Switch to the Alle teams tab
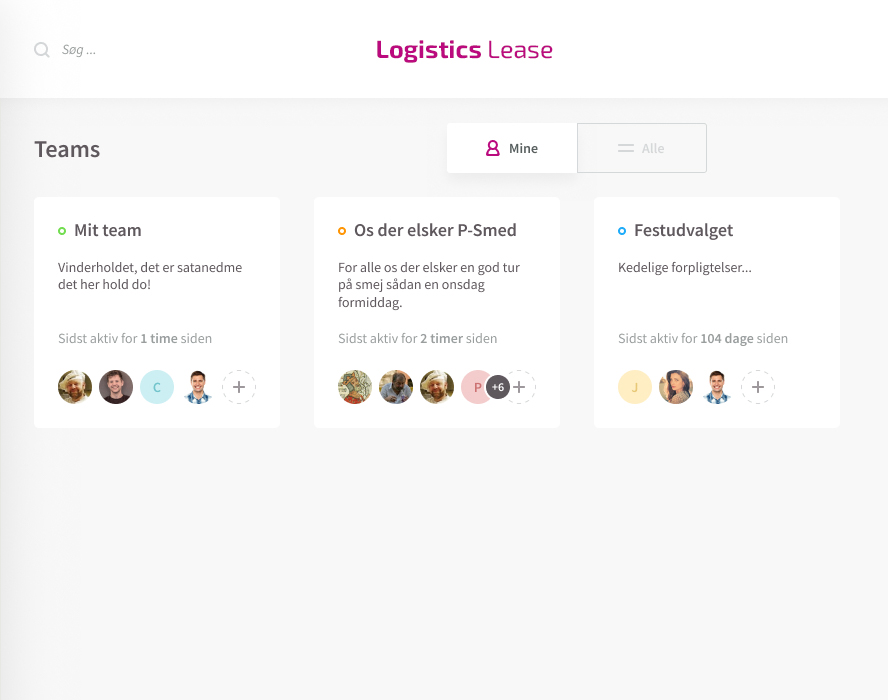Screen dimensions: 888x700 click(642, 148)
